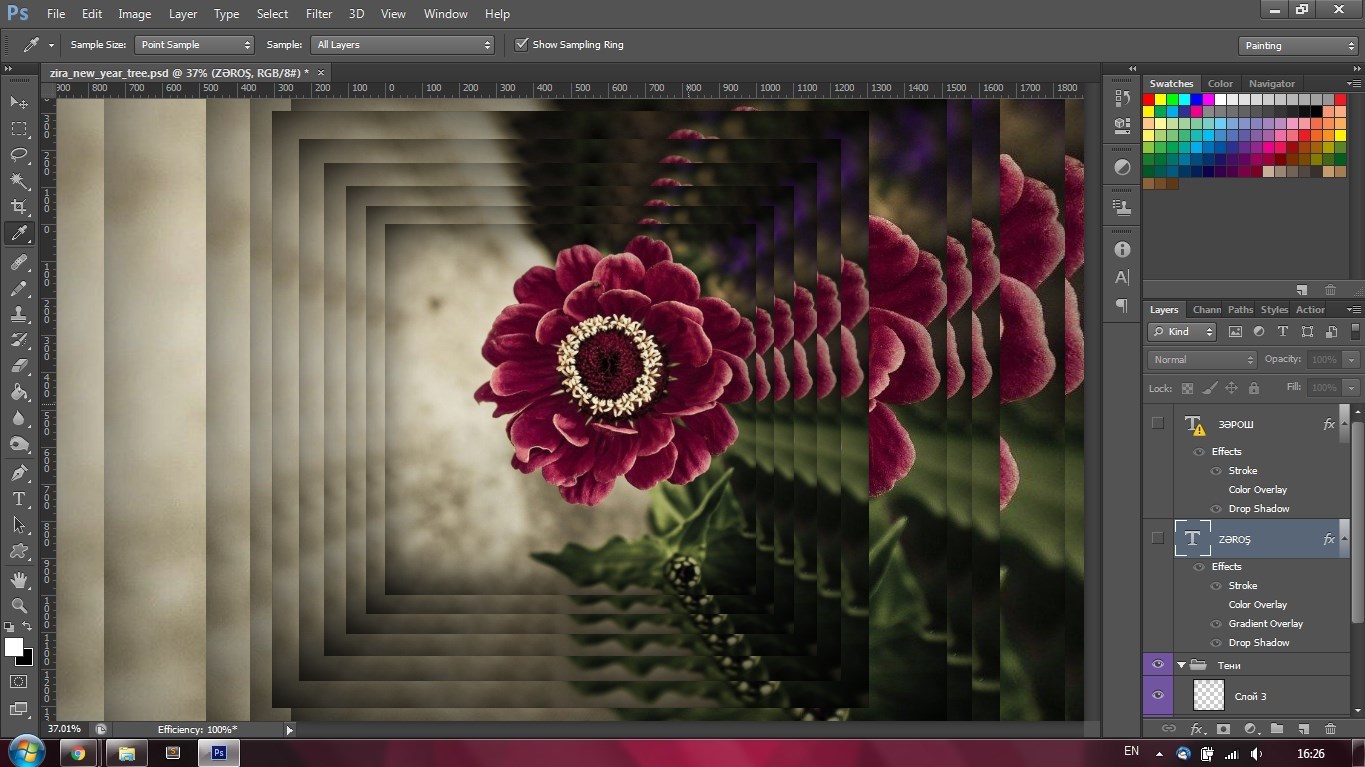This screenshot has height=767, width=1365.
Task: Hide the Слой 3 layer
Action: coord(1158,696)
